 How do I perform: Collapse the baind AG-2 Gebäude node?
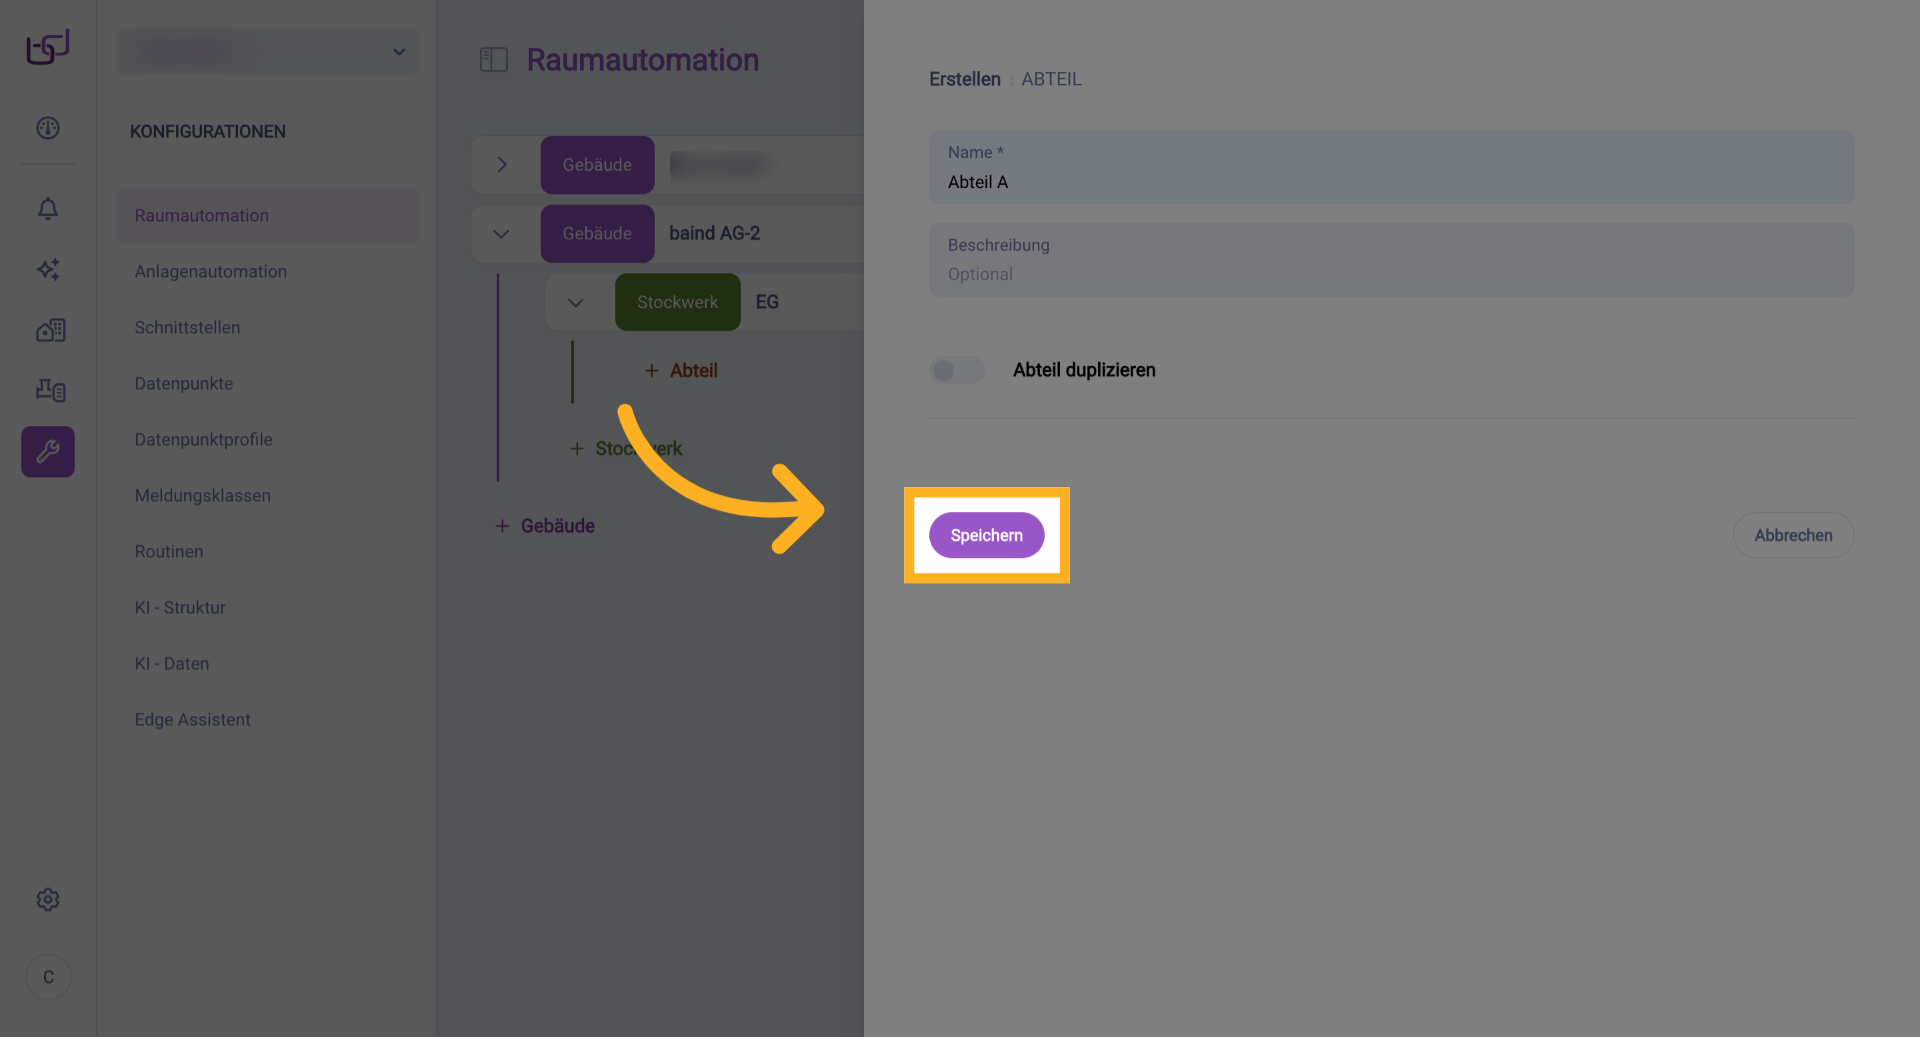pyautogui.click(x=501, y=234)
